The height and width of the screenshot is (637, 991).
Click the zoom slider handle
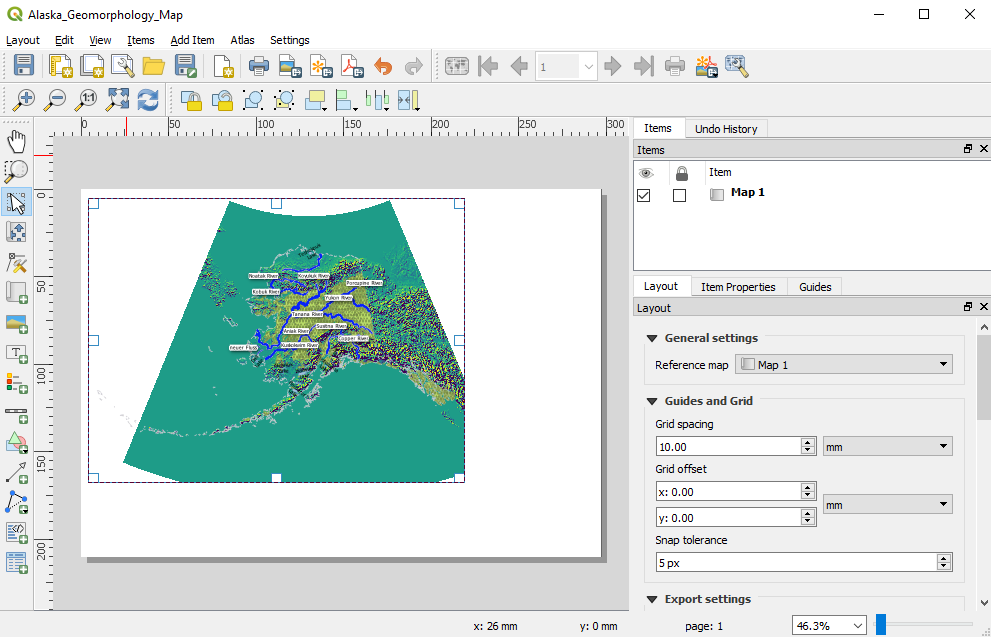(x=881, y=625)
